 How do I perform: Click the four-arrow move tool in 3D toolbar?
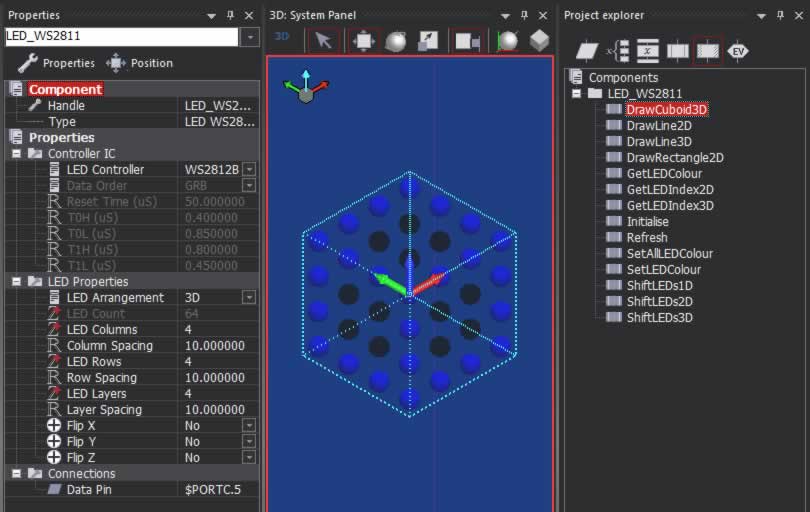click(x=364, y=41)
